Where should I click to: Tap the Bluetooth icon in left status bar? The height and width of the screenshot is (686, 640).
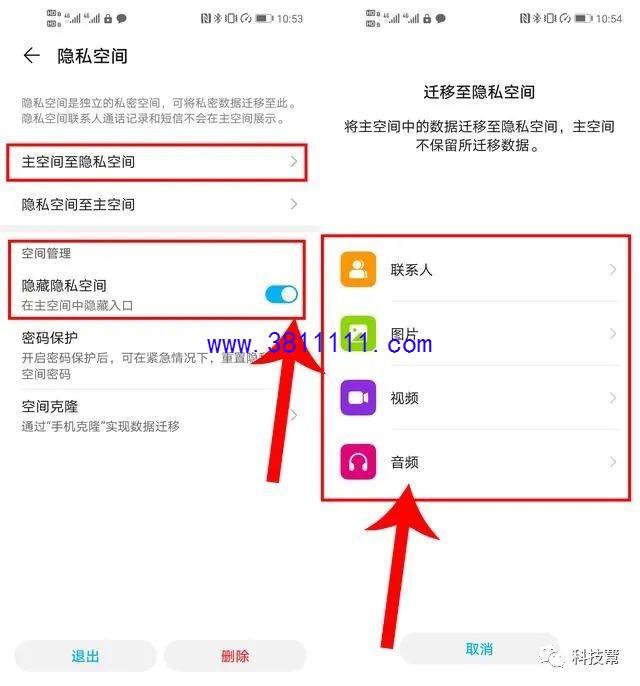point(218,18)
